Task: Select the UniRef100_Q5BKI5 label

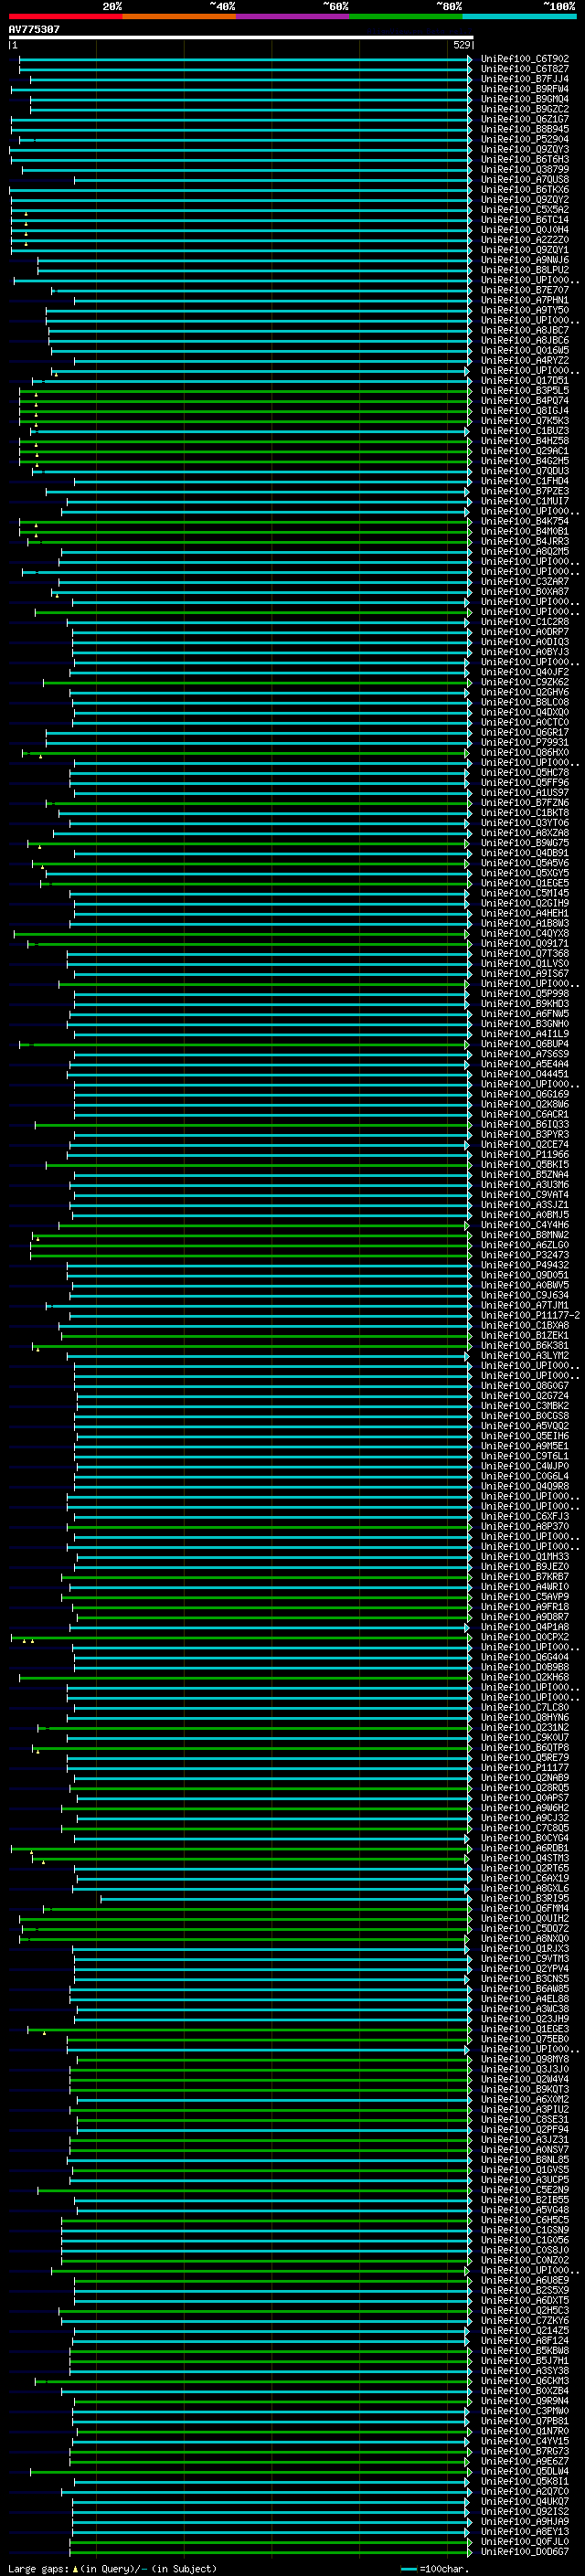Action: coord(524,1164)
